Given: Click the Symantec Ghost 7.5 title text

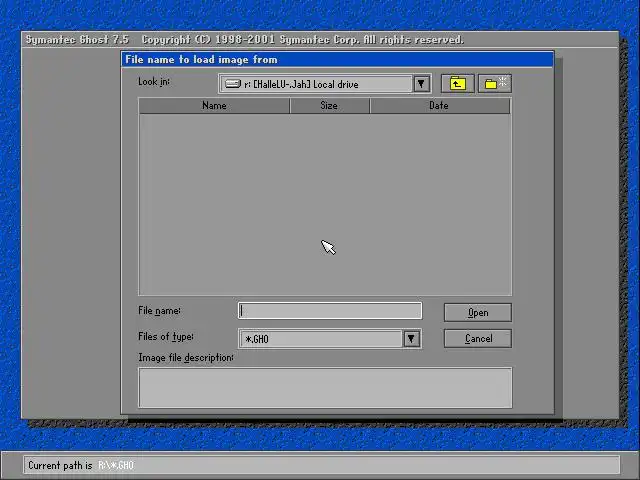Looking at the screenshot, I should pyautogui.click(x=77, y=40).
